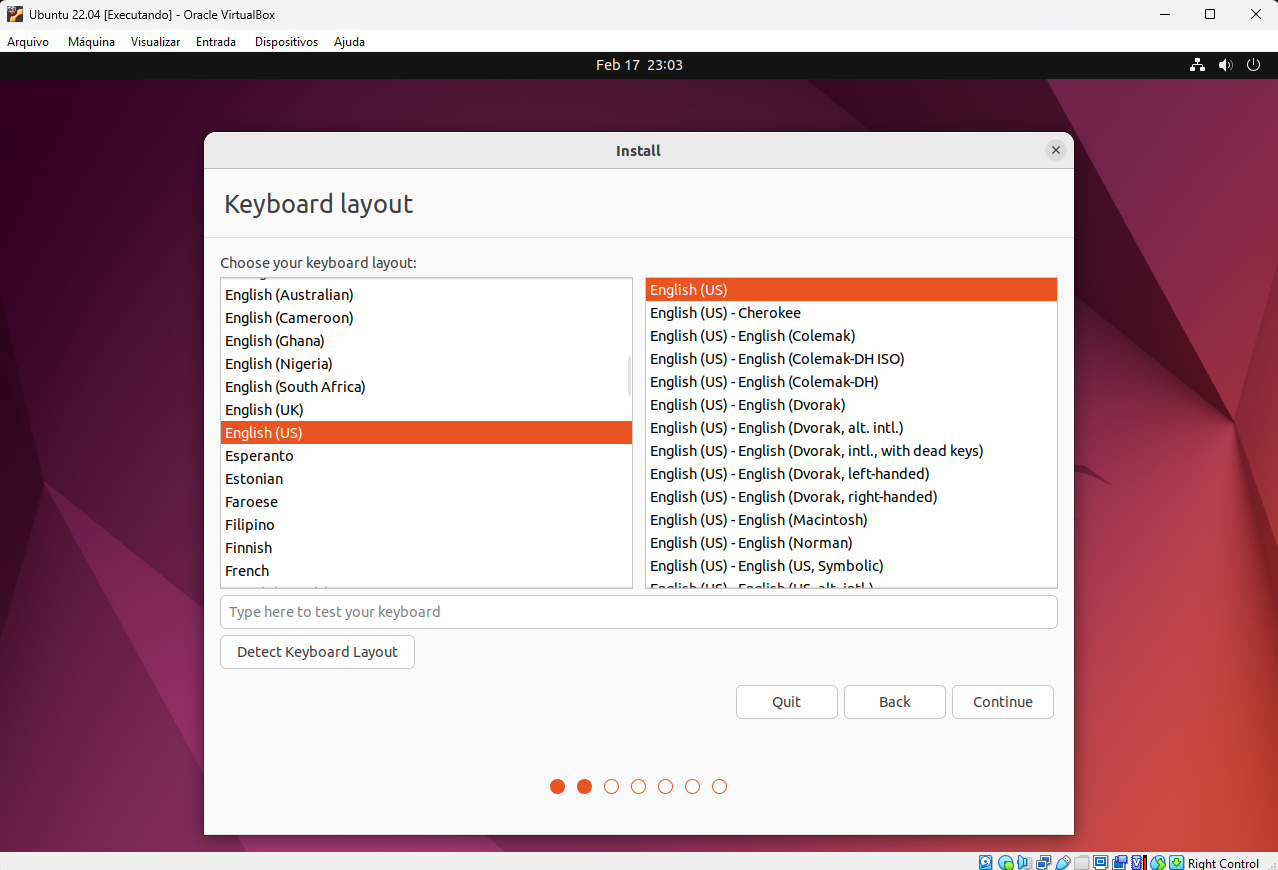Select English (UK) in the layout list
This screenshot has width=1278, height=870.
pyautogui.click(x=264, y=410)
